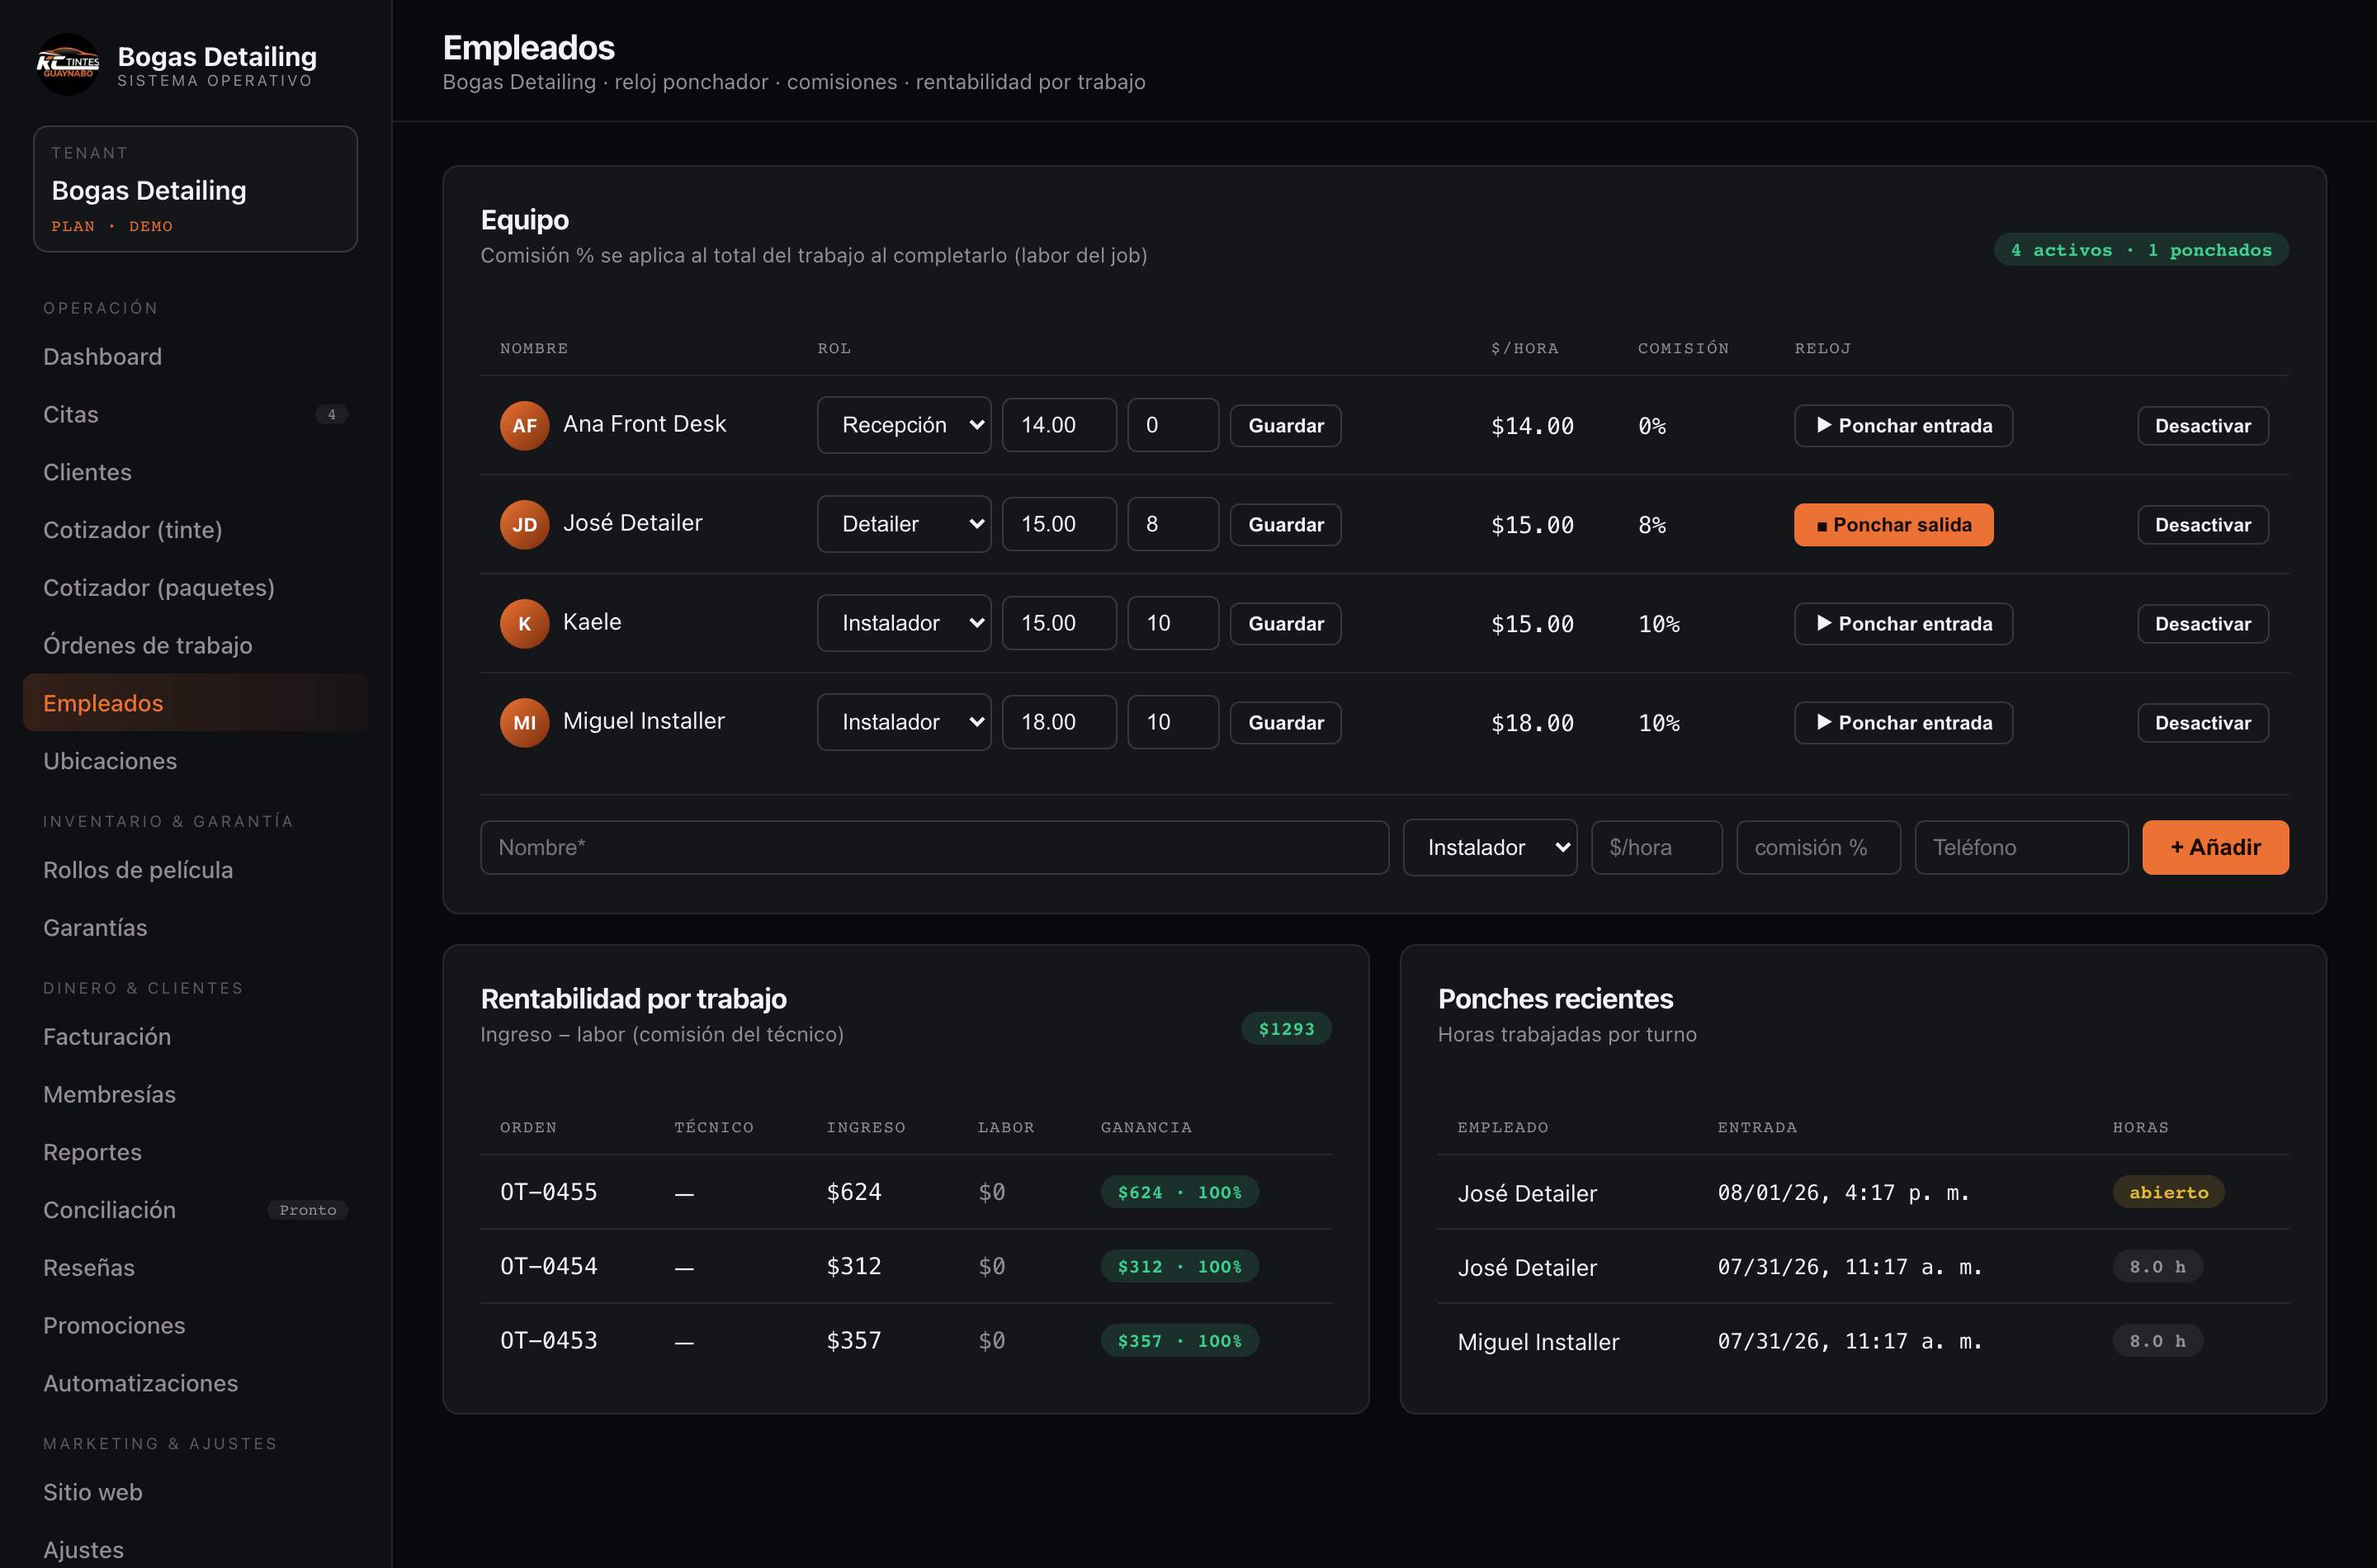Open Órdenes de trabajo in sidebar

coord(147,645)
